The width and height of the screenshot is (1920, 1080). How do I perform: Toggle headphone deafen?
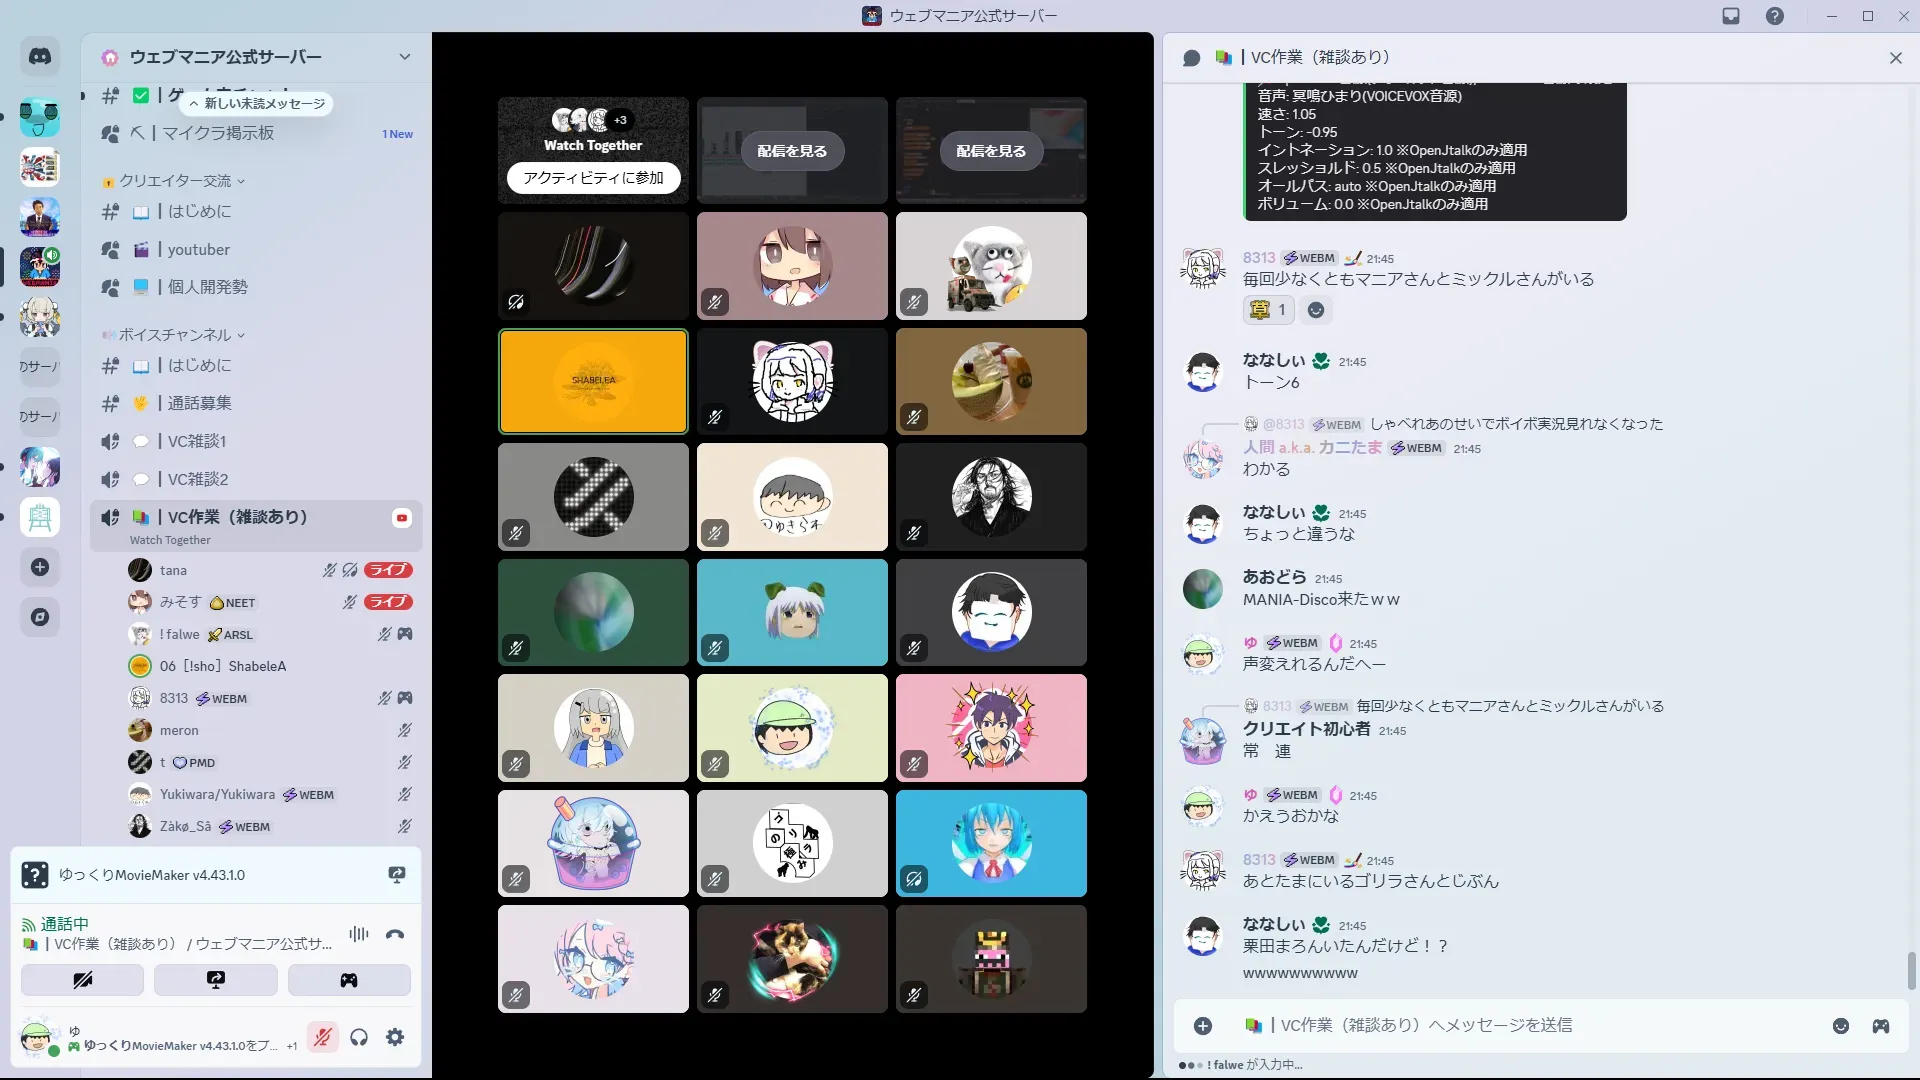coord(359,1038)
